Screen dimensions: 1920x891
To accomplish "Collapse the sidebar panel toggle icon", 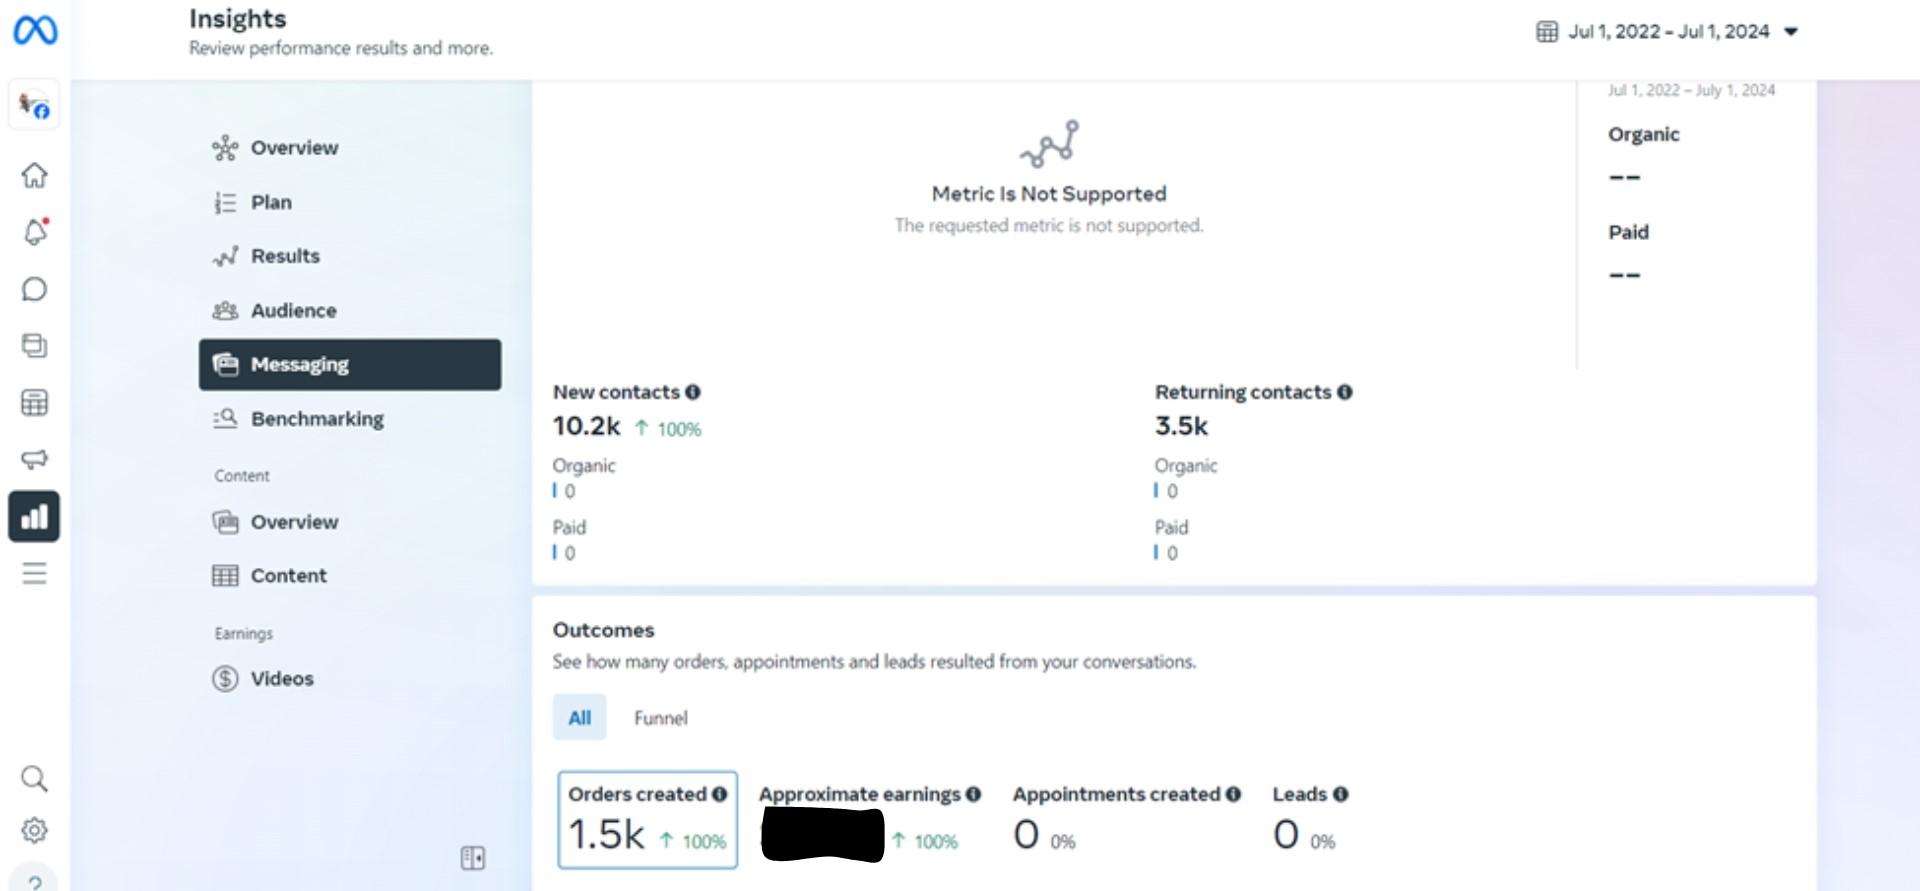I will 473,858.
